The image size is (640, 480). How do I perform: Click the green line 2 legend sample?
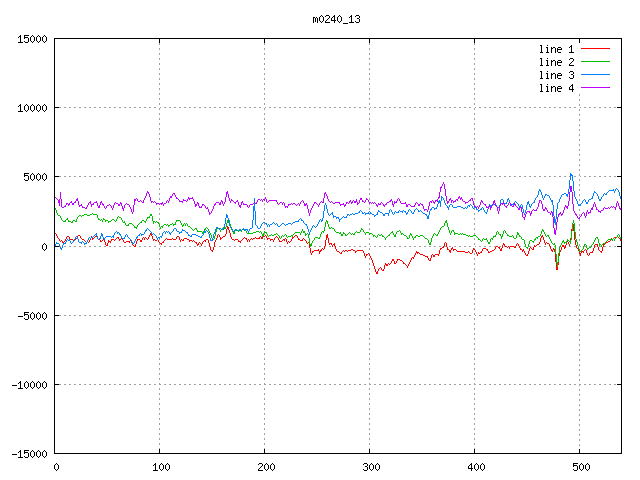[595, 62]
